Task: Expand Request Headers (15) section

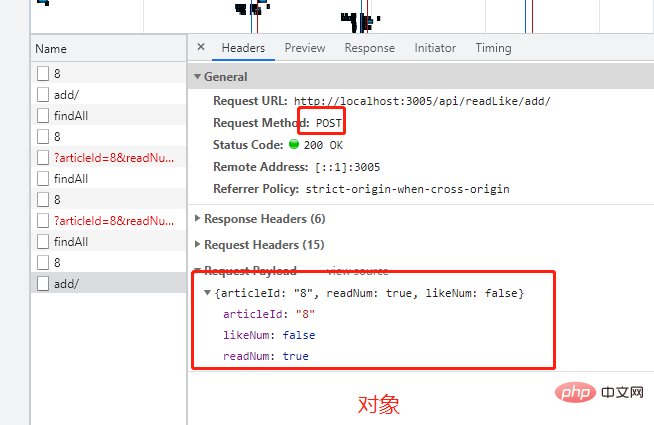Action: pyautogui.click(x=198, y=244)
